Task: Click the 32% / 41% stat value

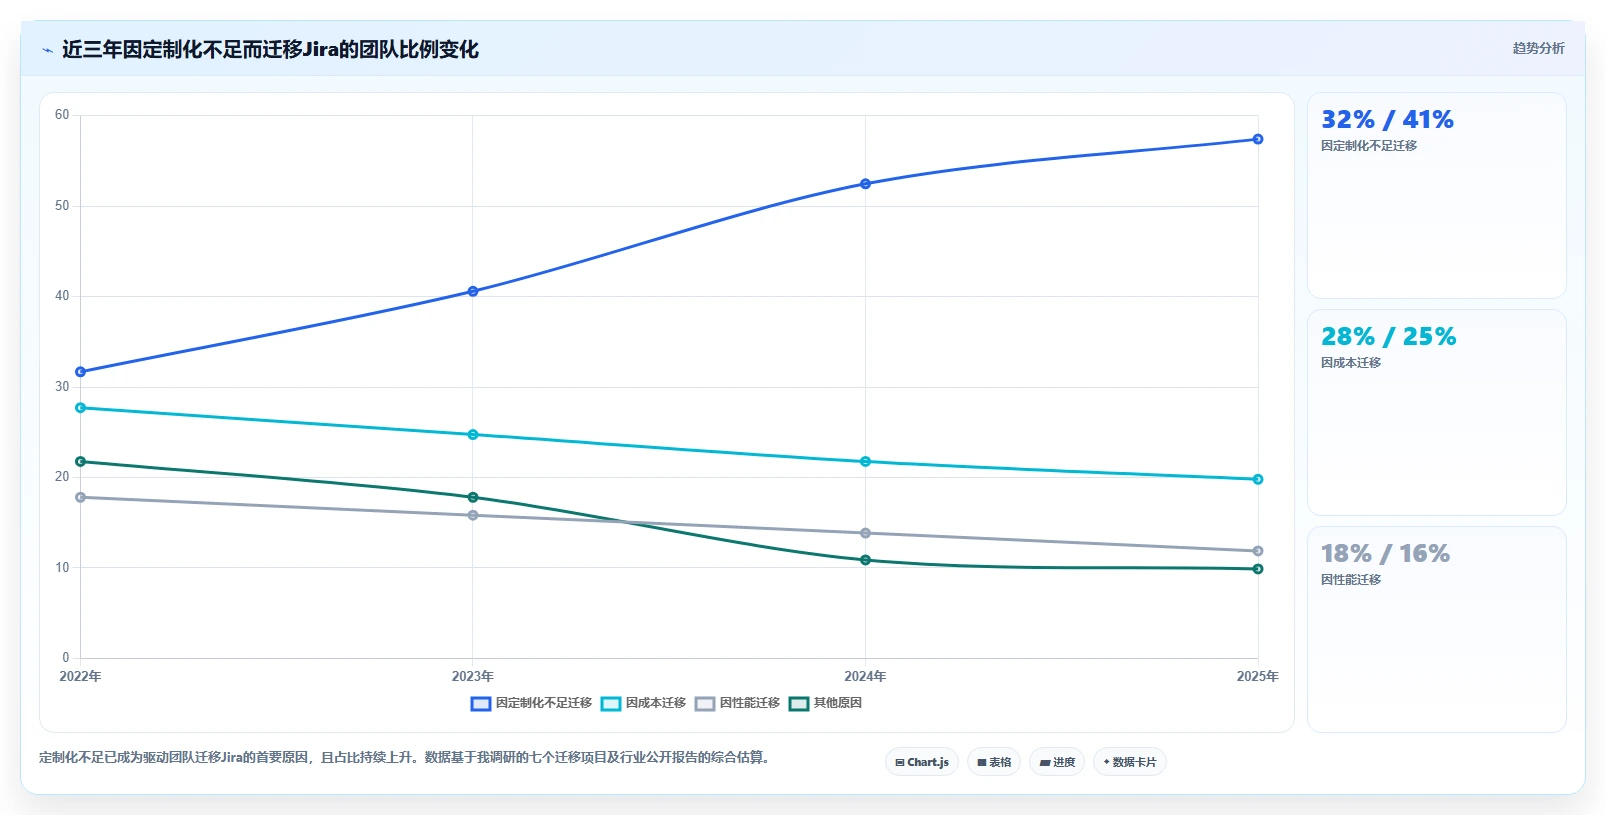Action: pos(1387,120)
